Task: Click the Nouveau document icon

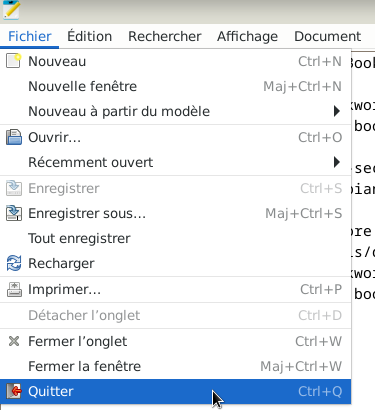Action: point(14,61)
